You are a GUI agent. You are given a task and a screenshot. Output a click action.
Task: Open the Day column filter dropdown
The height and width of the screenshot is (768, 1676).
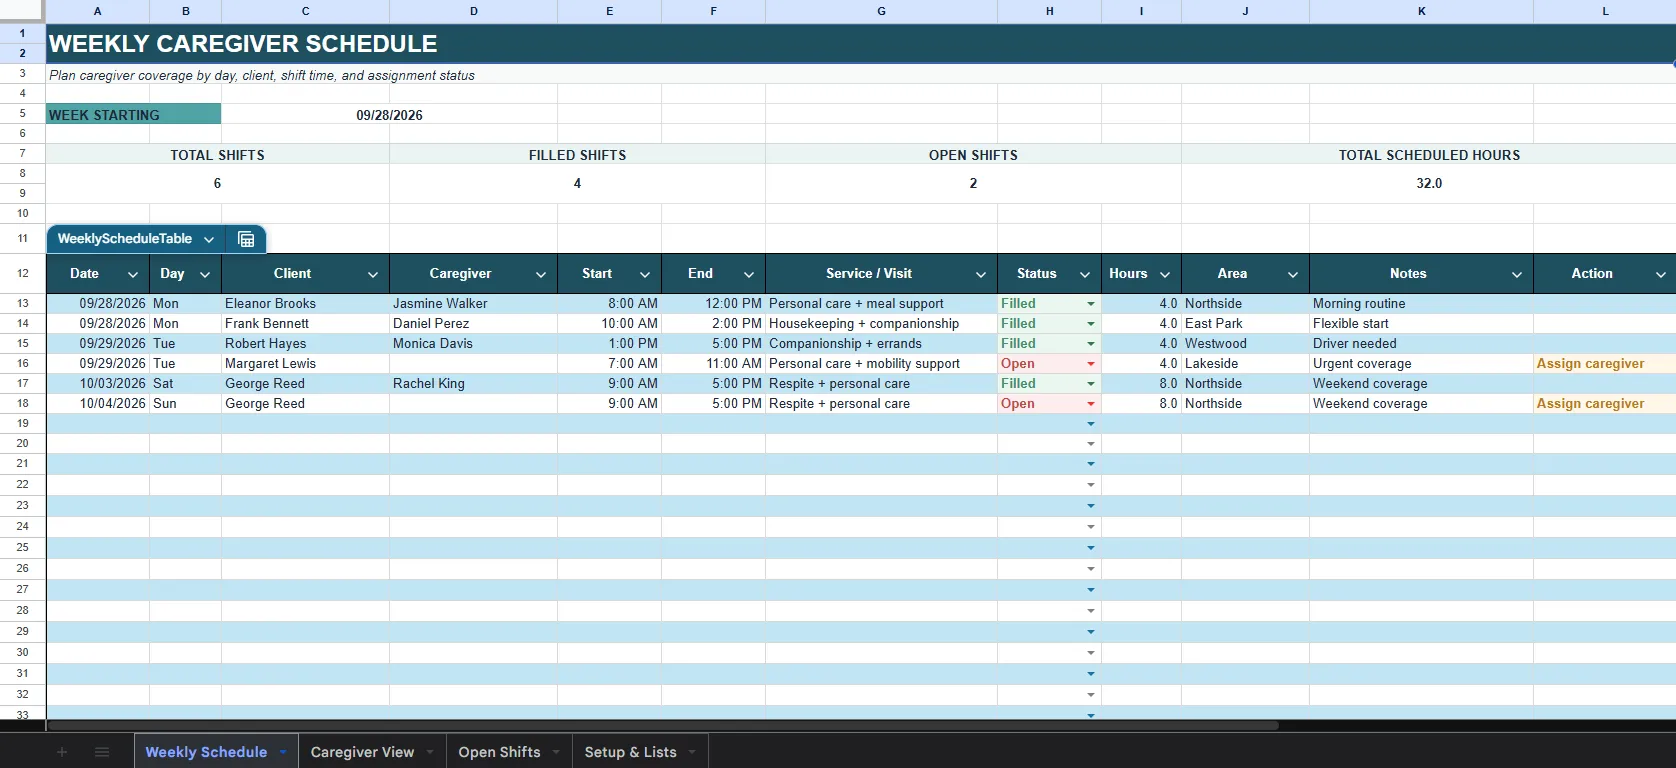tap(204, 274)
